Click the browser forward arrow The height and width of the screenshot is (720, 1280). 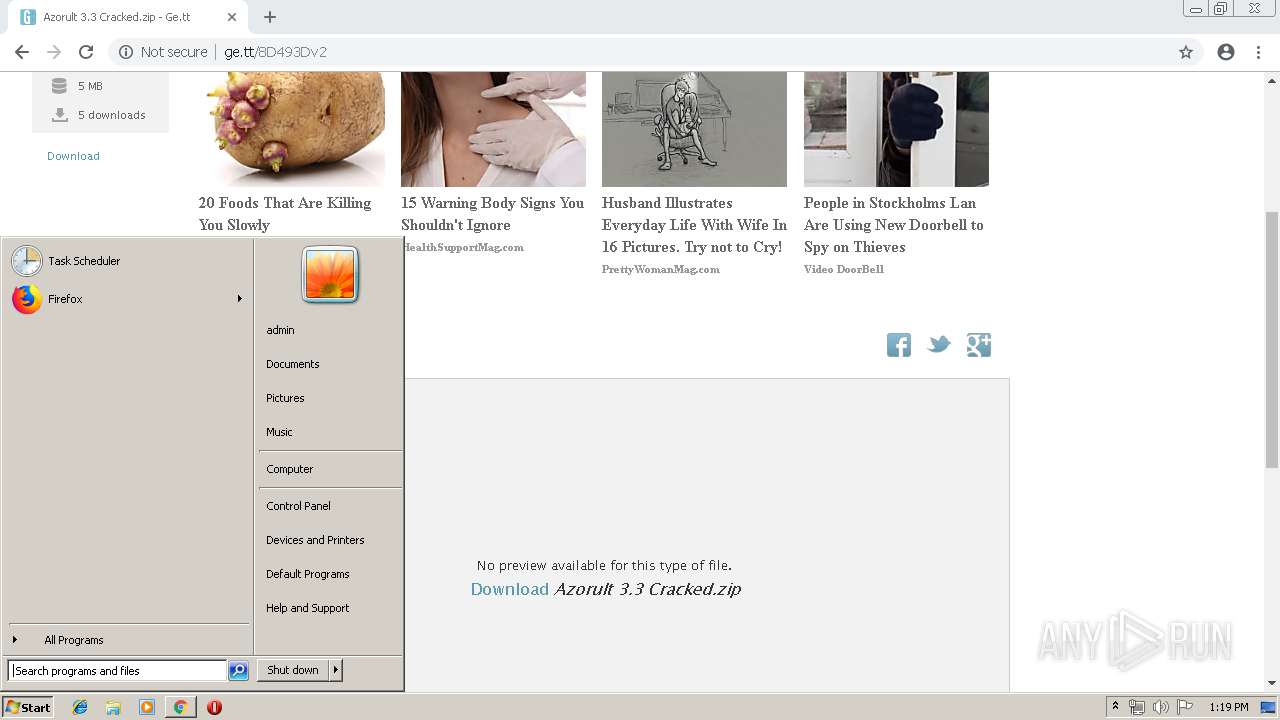pyautogui.click(x=54, y=52)
